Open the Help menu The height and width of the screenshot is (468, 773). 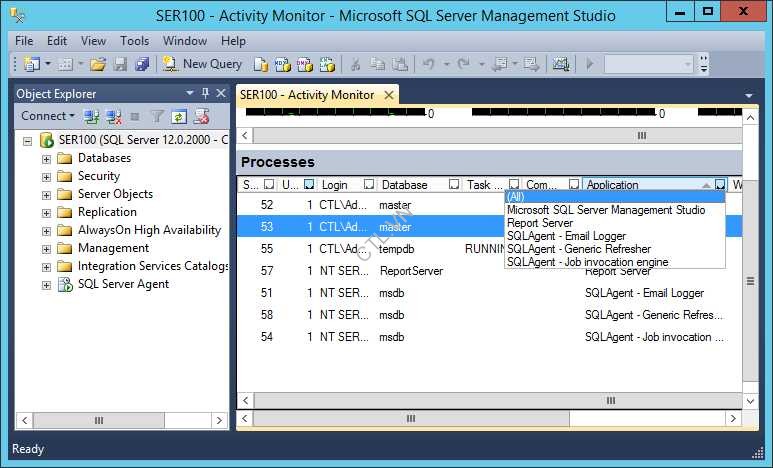[x=233, y=41]
